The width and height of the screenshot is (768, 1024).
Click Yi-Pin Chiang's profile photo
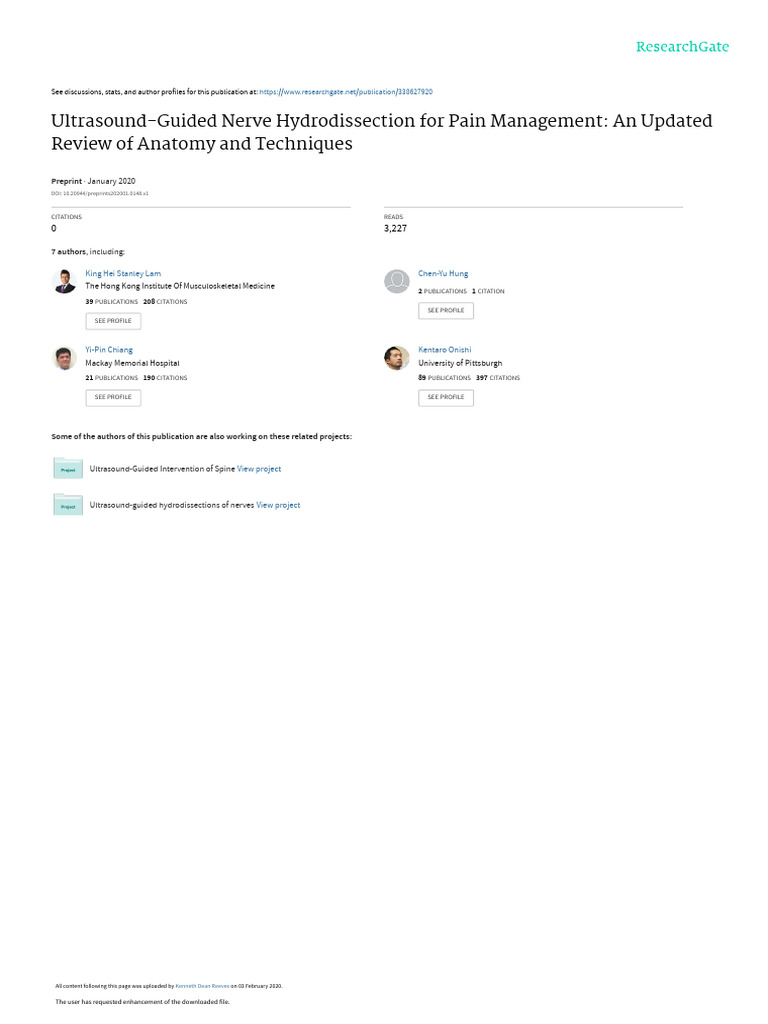[64, 358]
